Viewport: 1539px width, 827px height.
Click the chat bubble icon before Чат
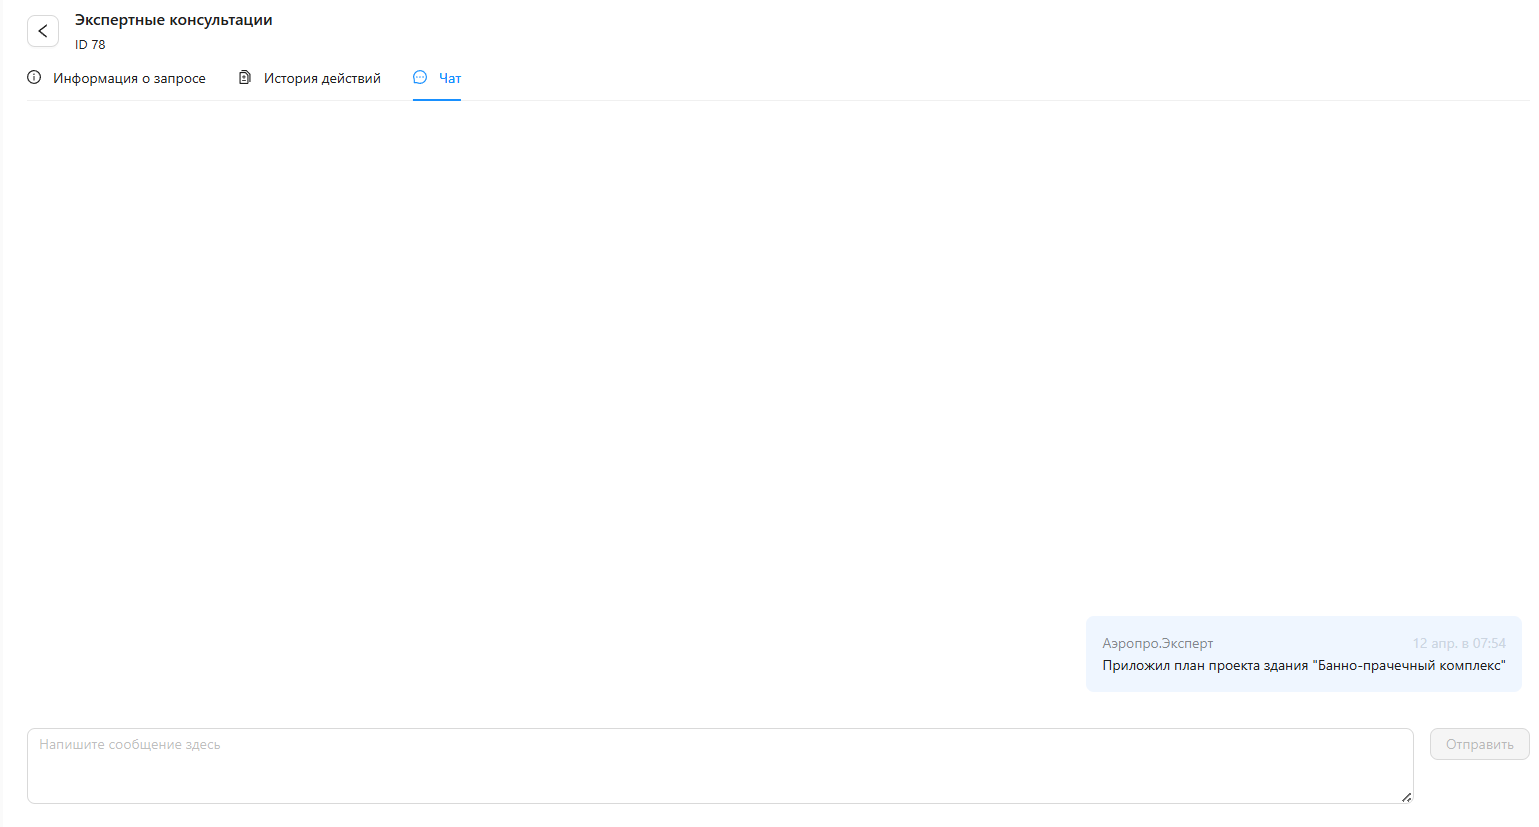tap(420, 78)
